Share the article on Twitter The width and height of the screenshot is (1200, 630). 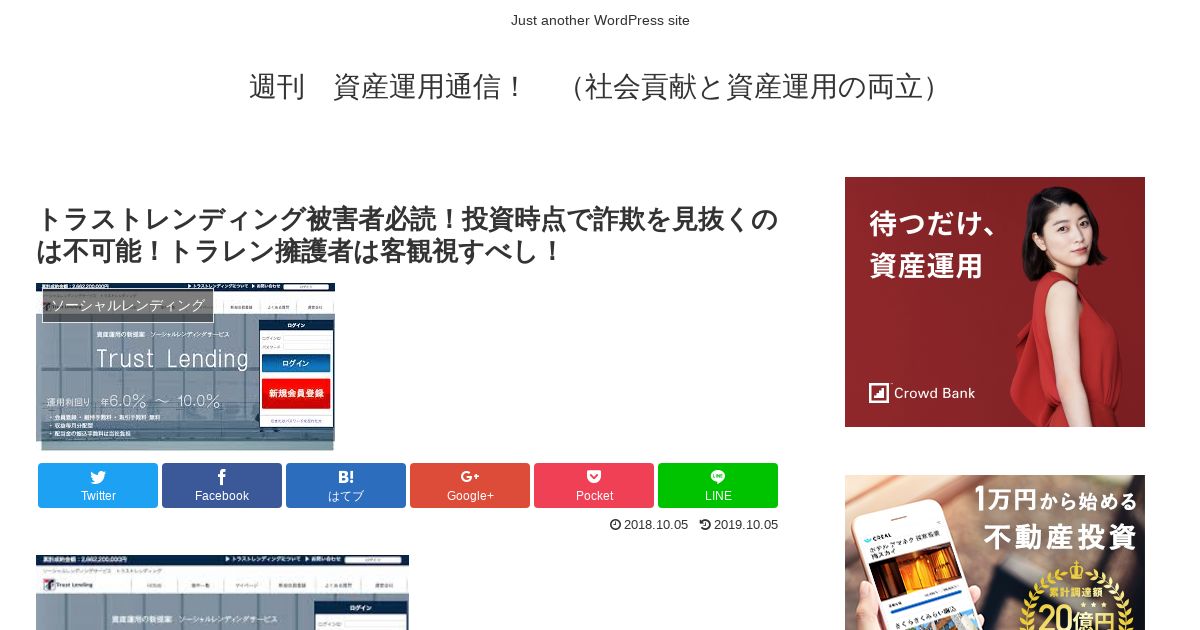point(98,485)
